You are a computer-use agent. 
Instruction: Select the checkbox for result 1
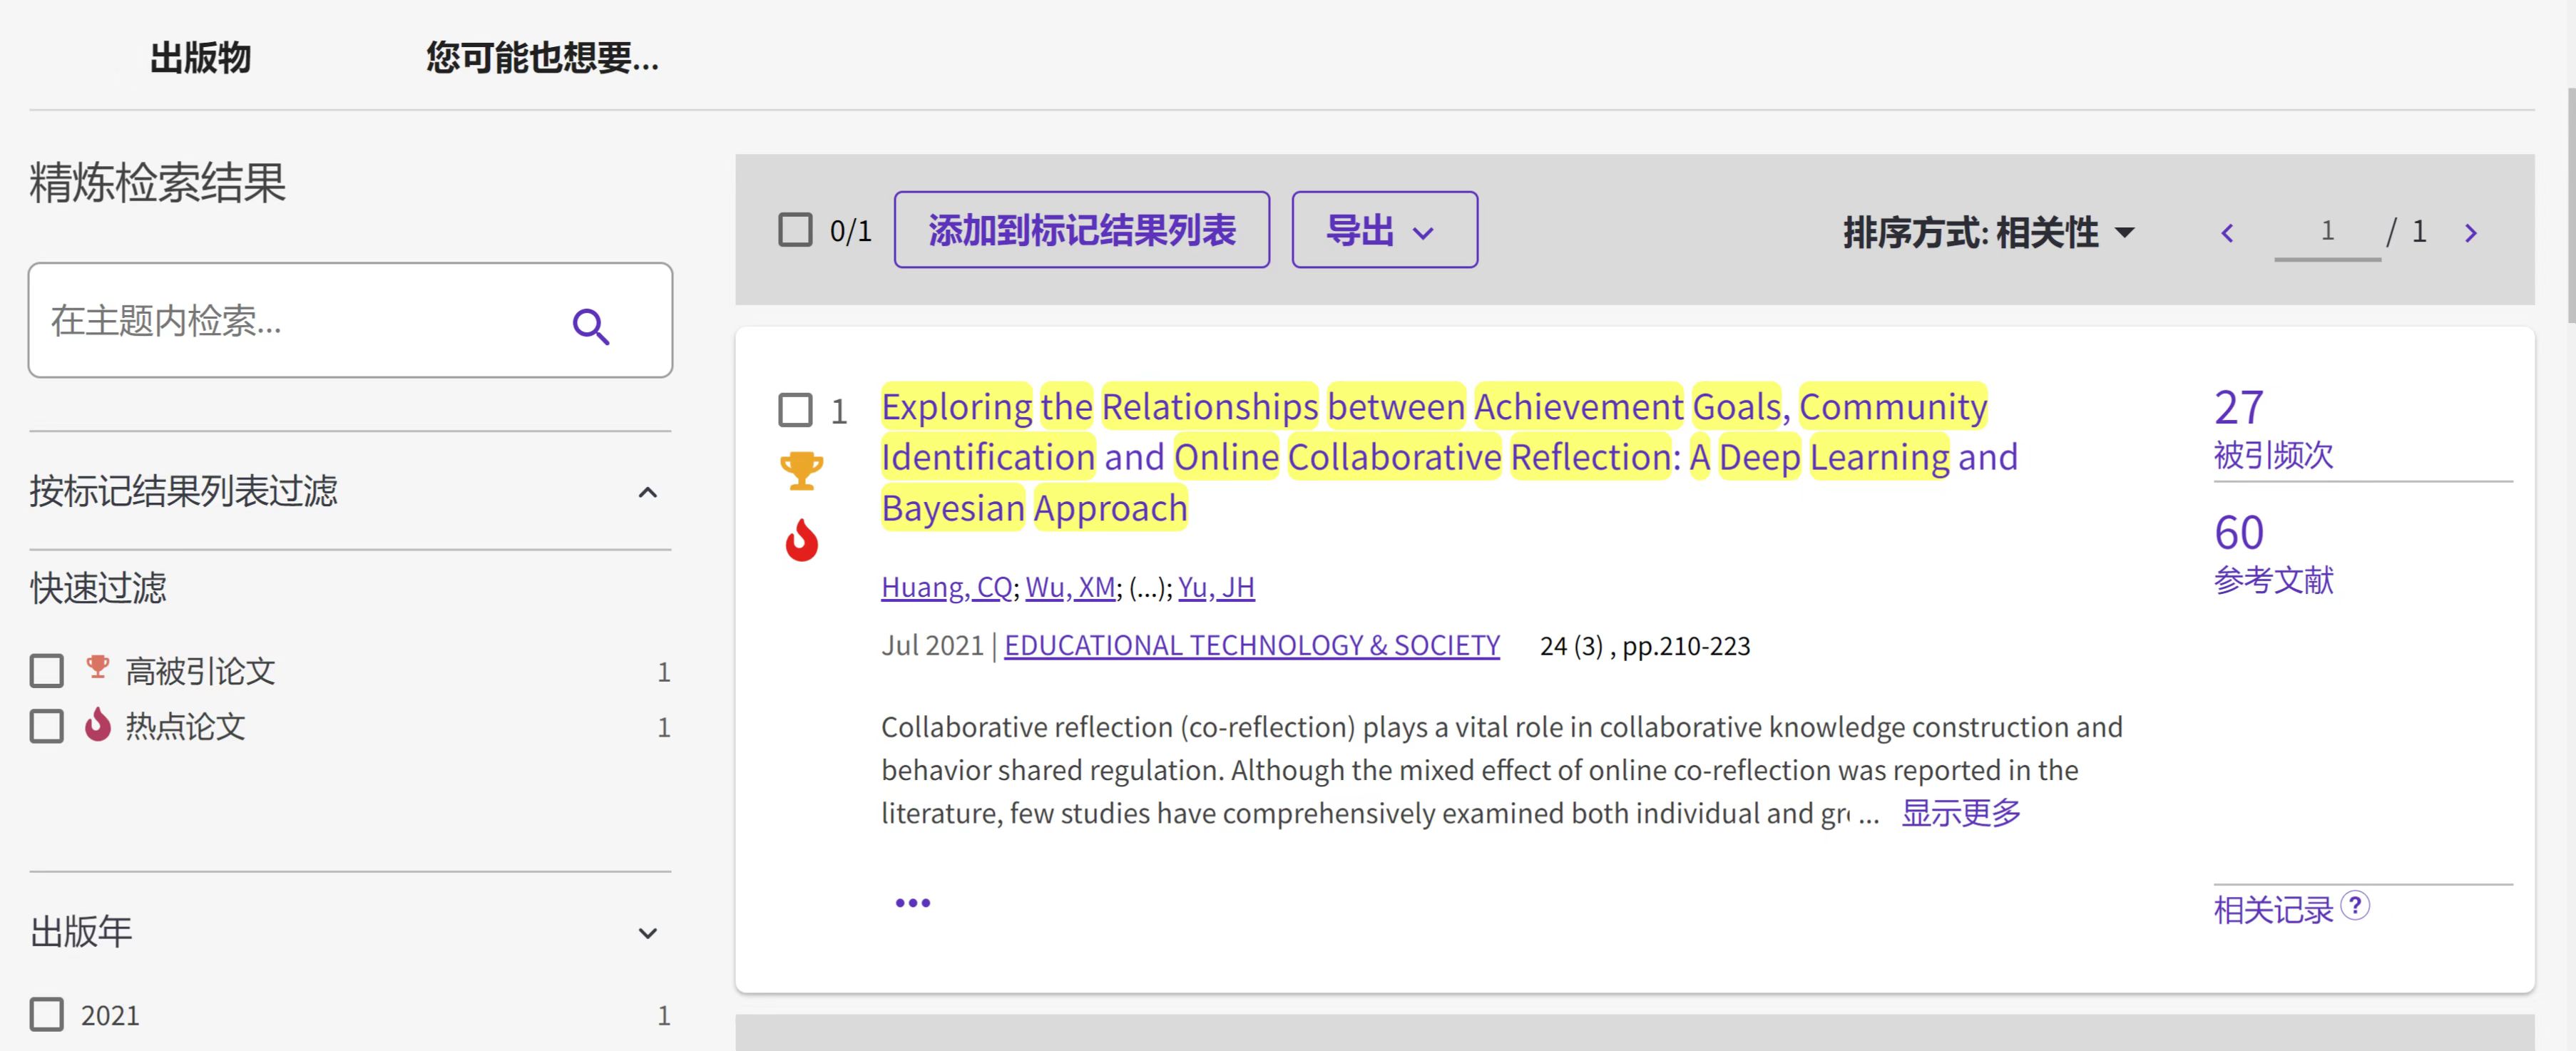[795, 409]
